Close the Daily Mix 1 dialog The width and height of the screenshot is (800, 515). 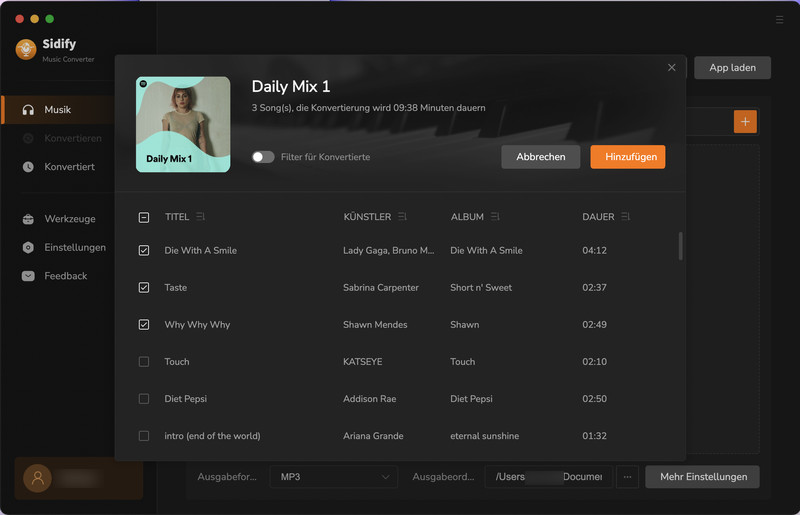pyautogui.click(x=671, y=67)
